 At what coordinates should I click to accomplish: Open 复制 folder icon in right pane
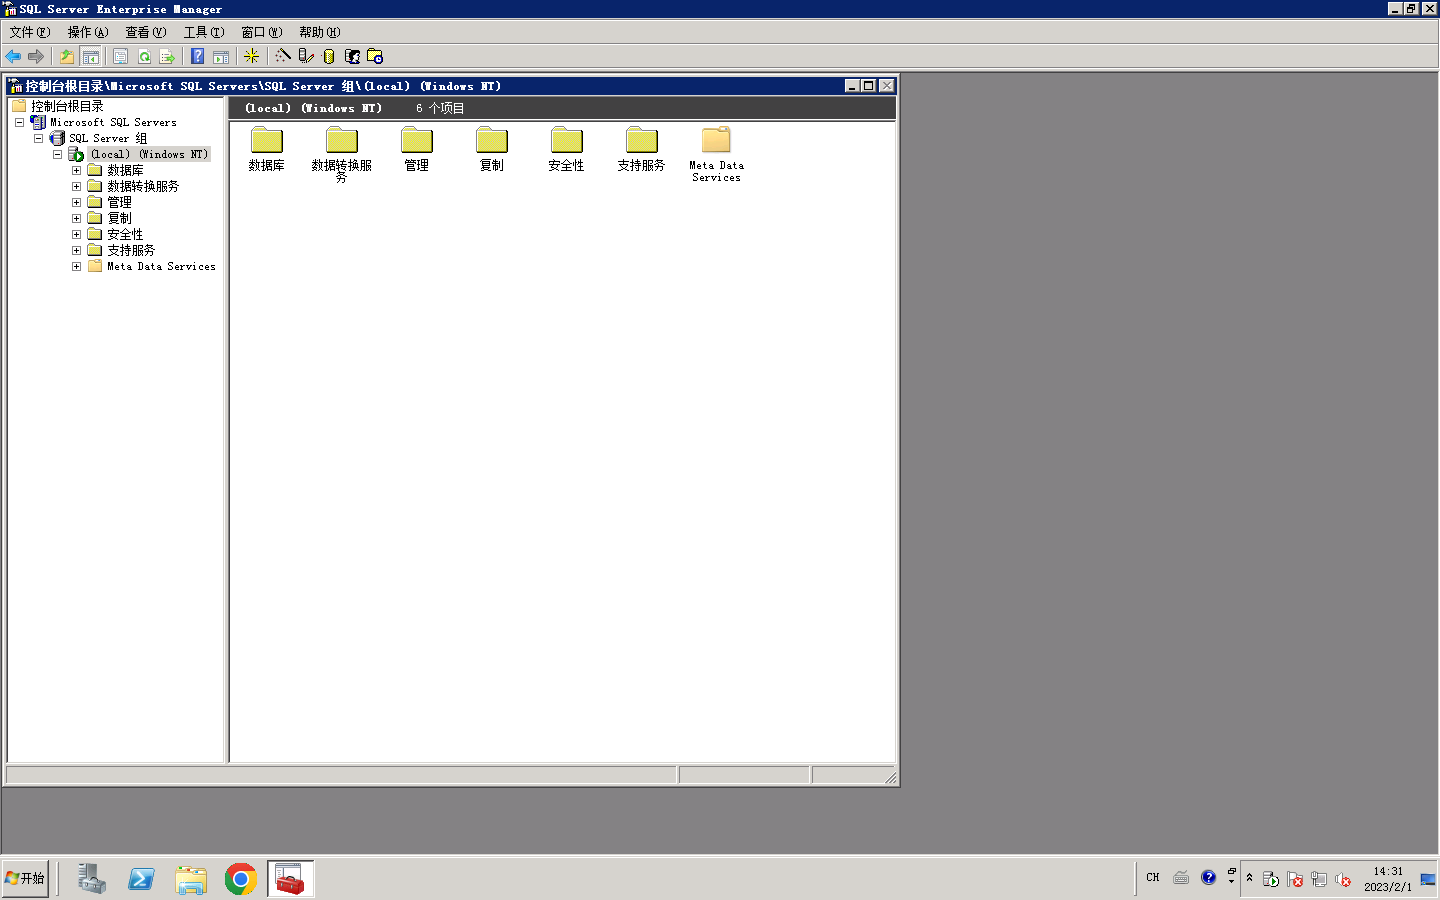(492, 150)
